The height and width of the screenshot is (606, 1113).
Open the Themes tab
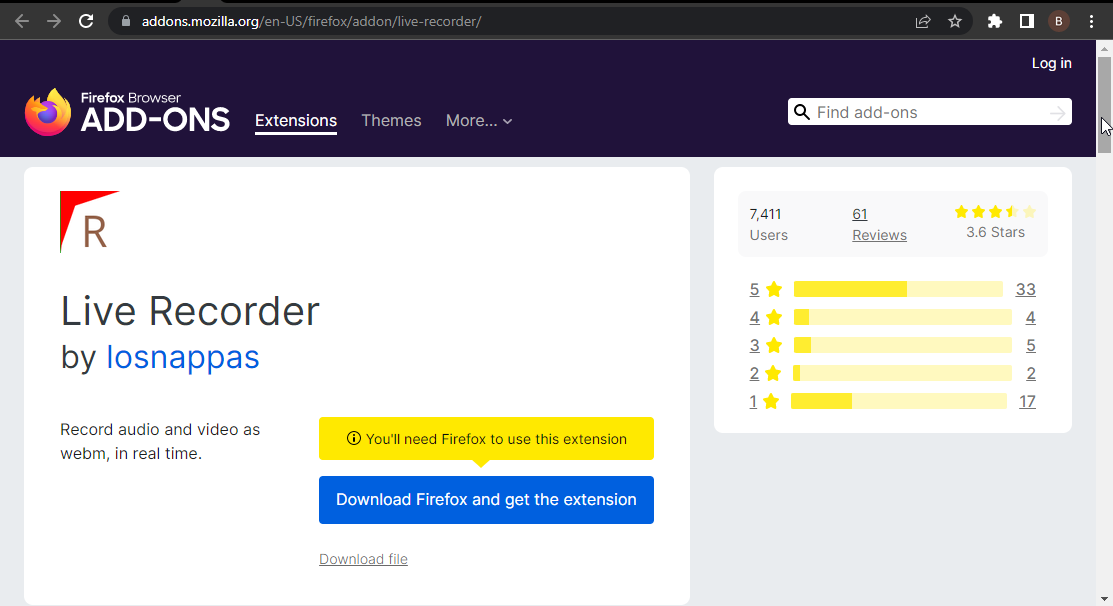pyautogui.click(x=391, y=121)
